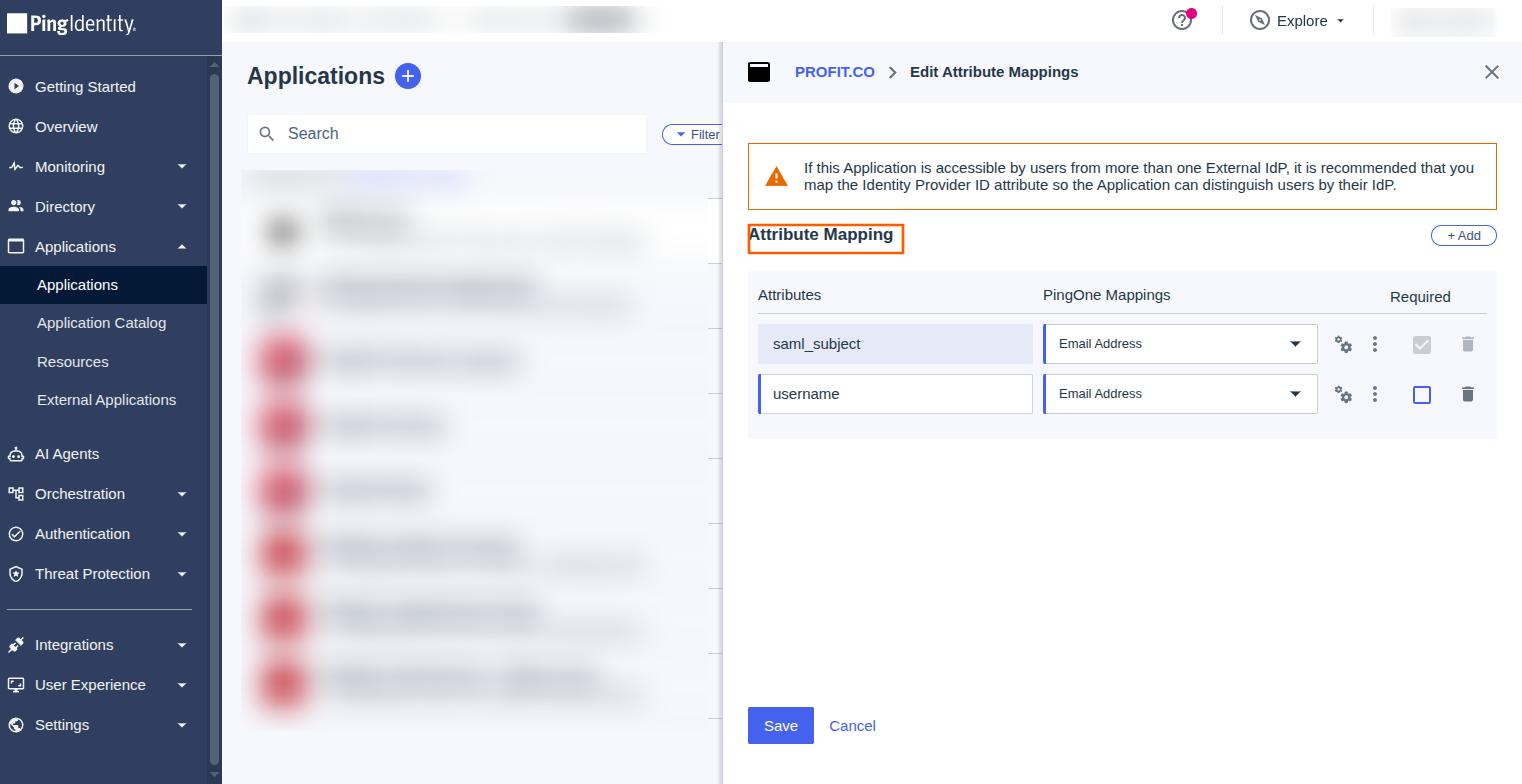Expand the Settings sidebar section

tap(182, 725)
